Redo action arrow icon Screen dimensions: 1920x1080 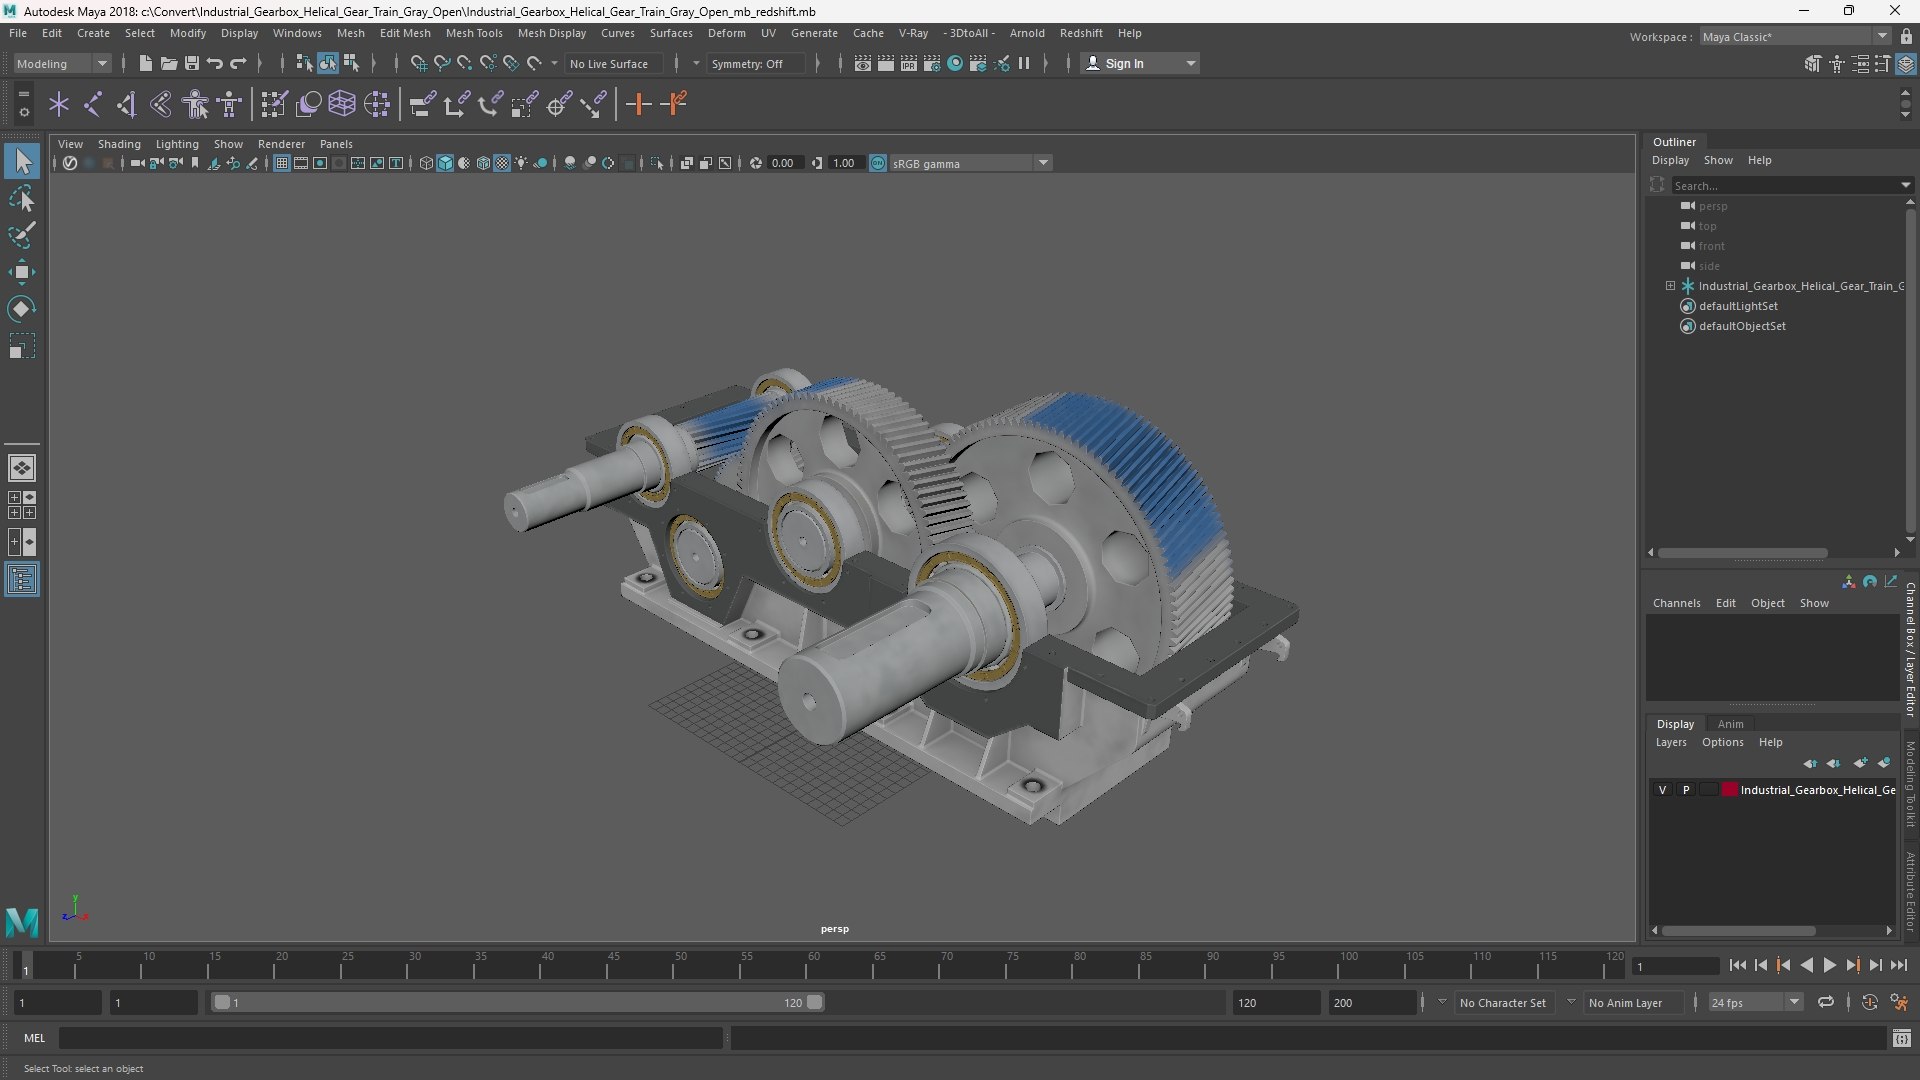238,63
